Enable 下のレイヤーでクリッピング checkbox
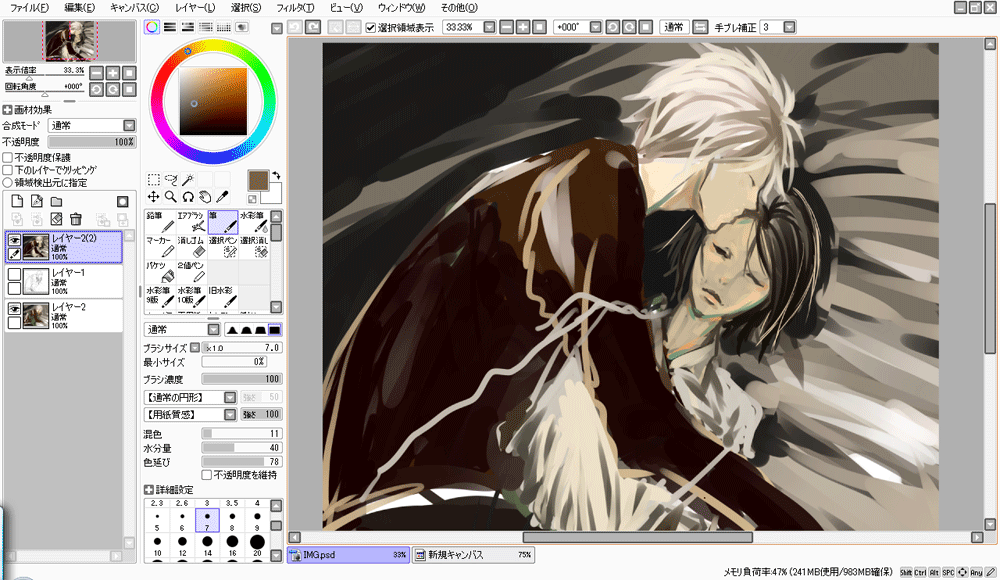The image size is (1000, 580). tap(8, 170)
